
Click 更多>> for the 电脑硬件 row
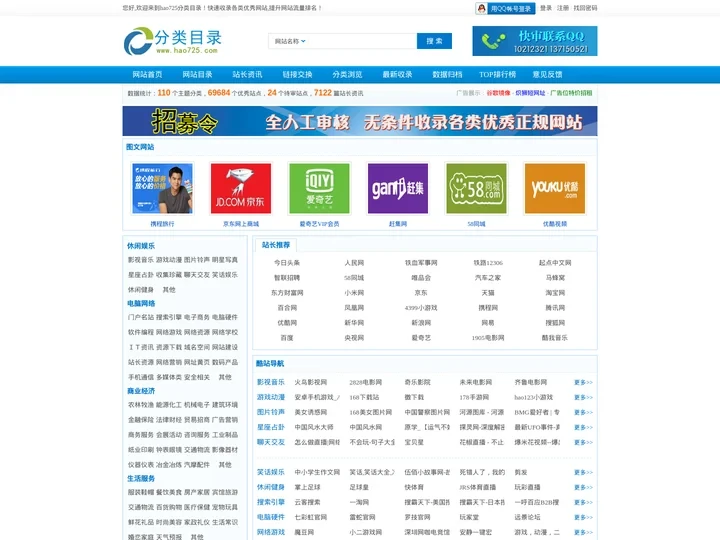583,518
